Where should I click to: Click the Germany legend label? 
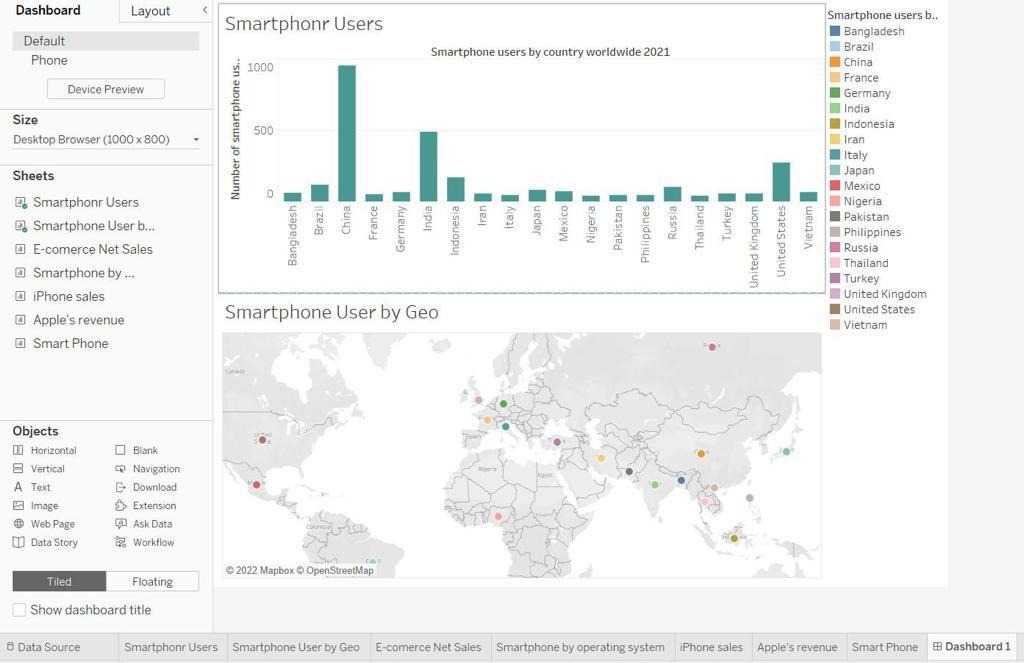point(867,93)
